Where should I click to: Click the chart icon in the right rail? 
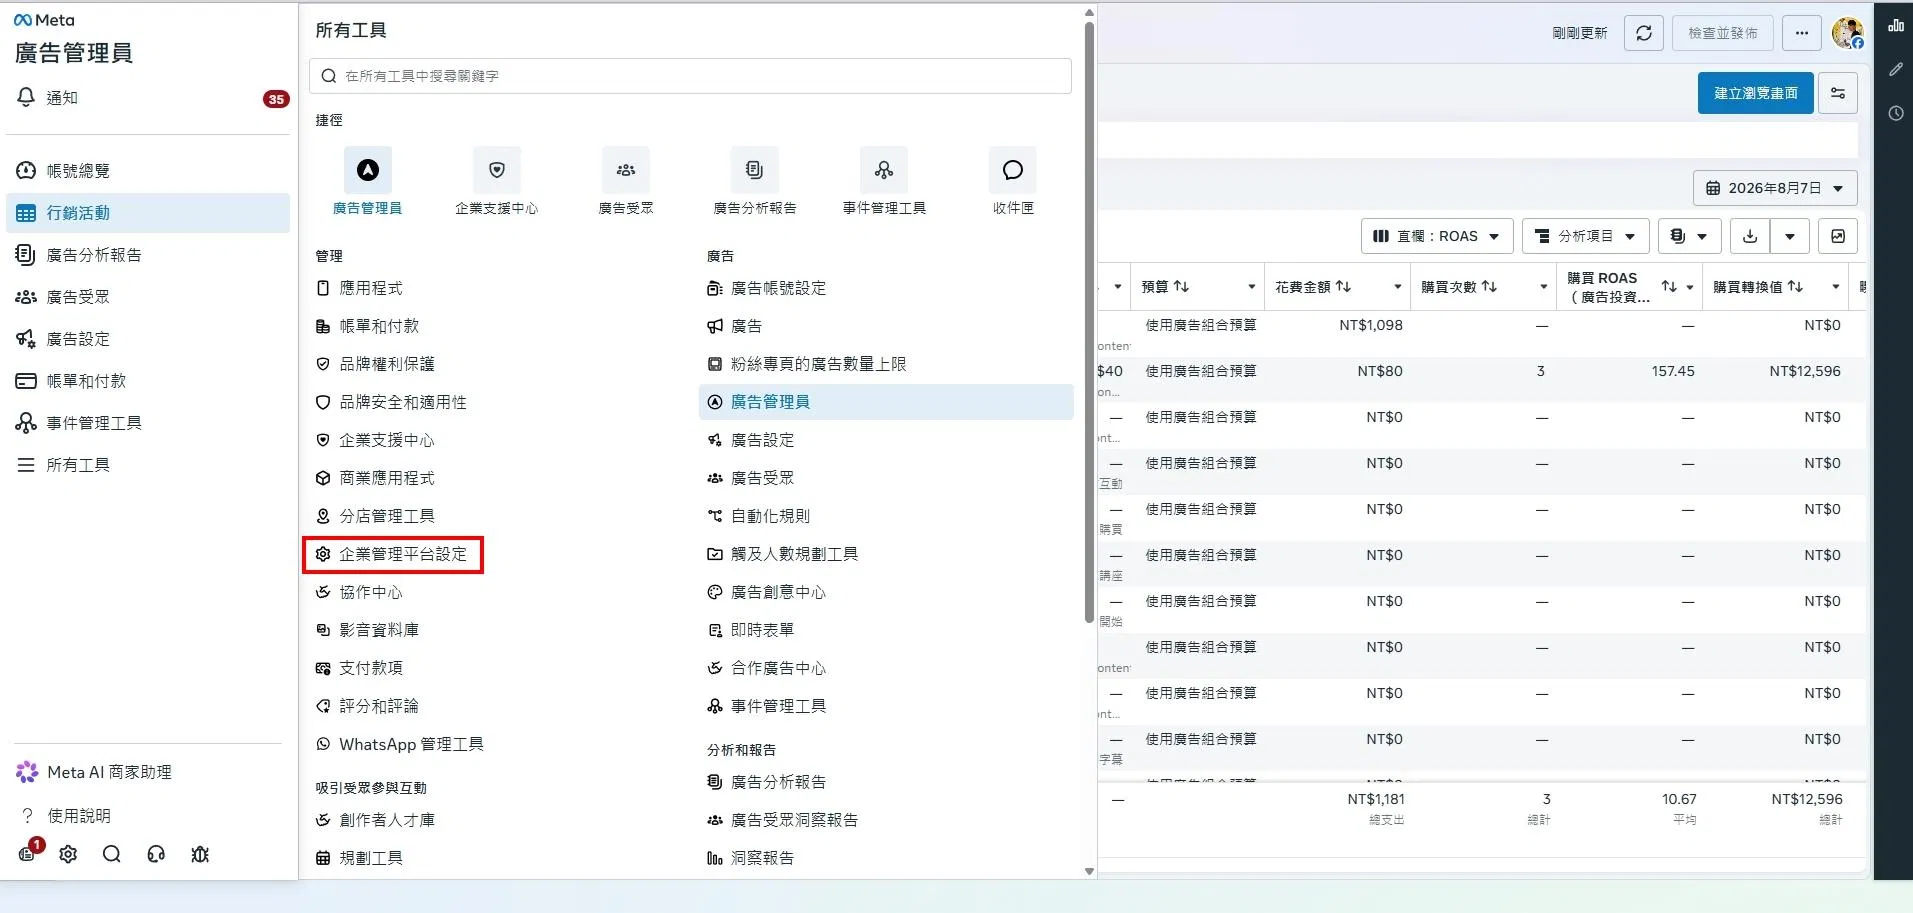(1895, 25)
